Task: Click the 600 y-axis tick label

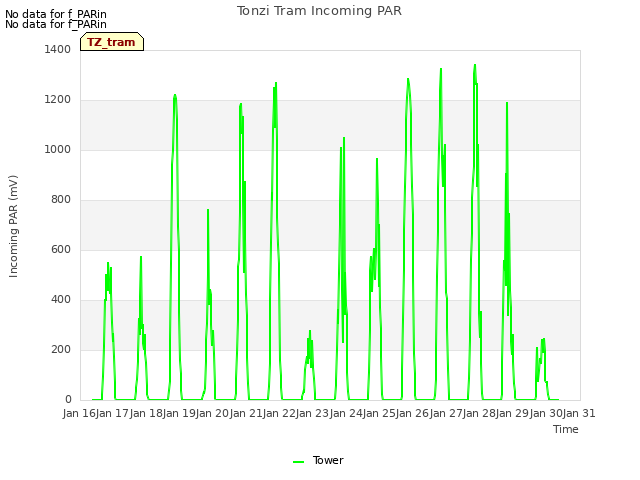Action: [x=61, y=249]
